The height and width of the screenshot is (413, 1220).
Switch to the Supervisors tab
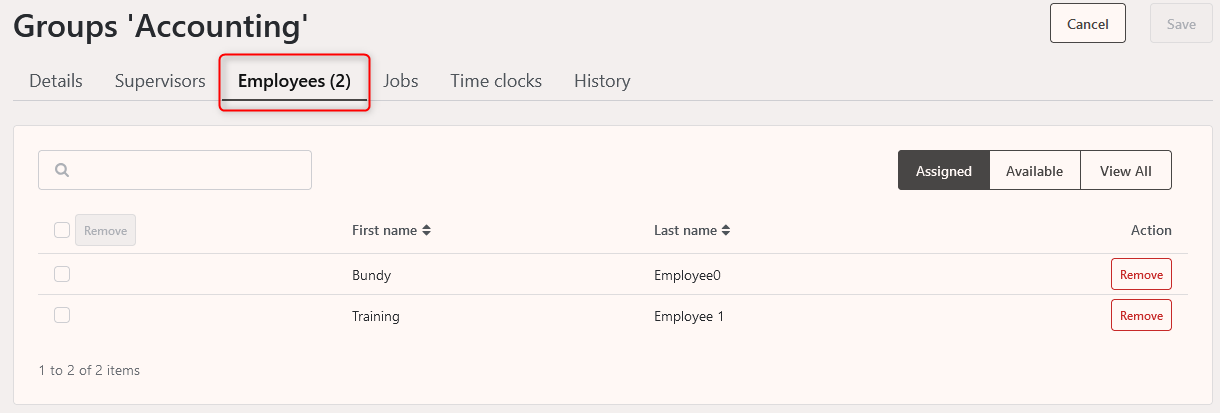pos(160,81)
